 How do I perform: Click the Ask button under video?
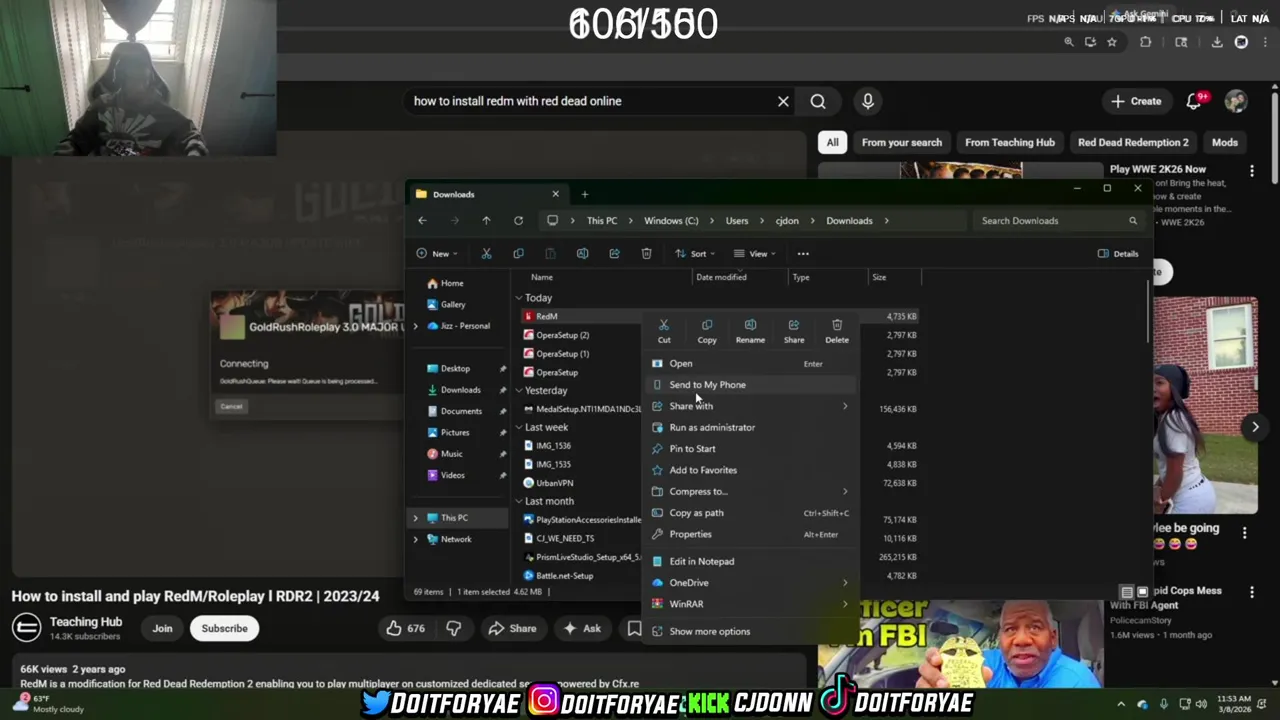(x=582, y=629)
